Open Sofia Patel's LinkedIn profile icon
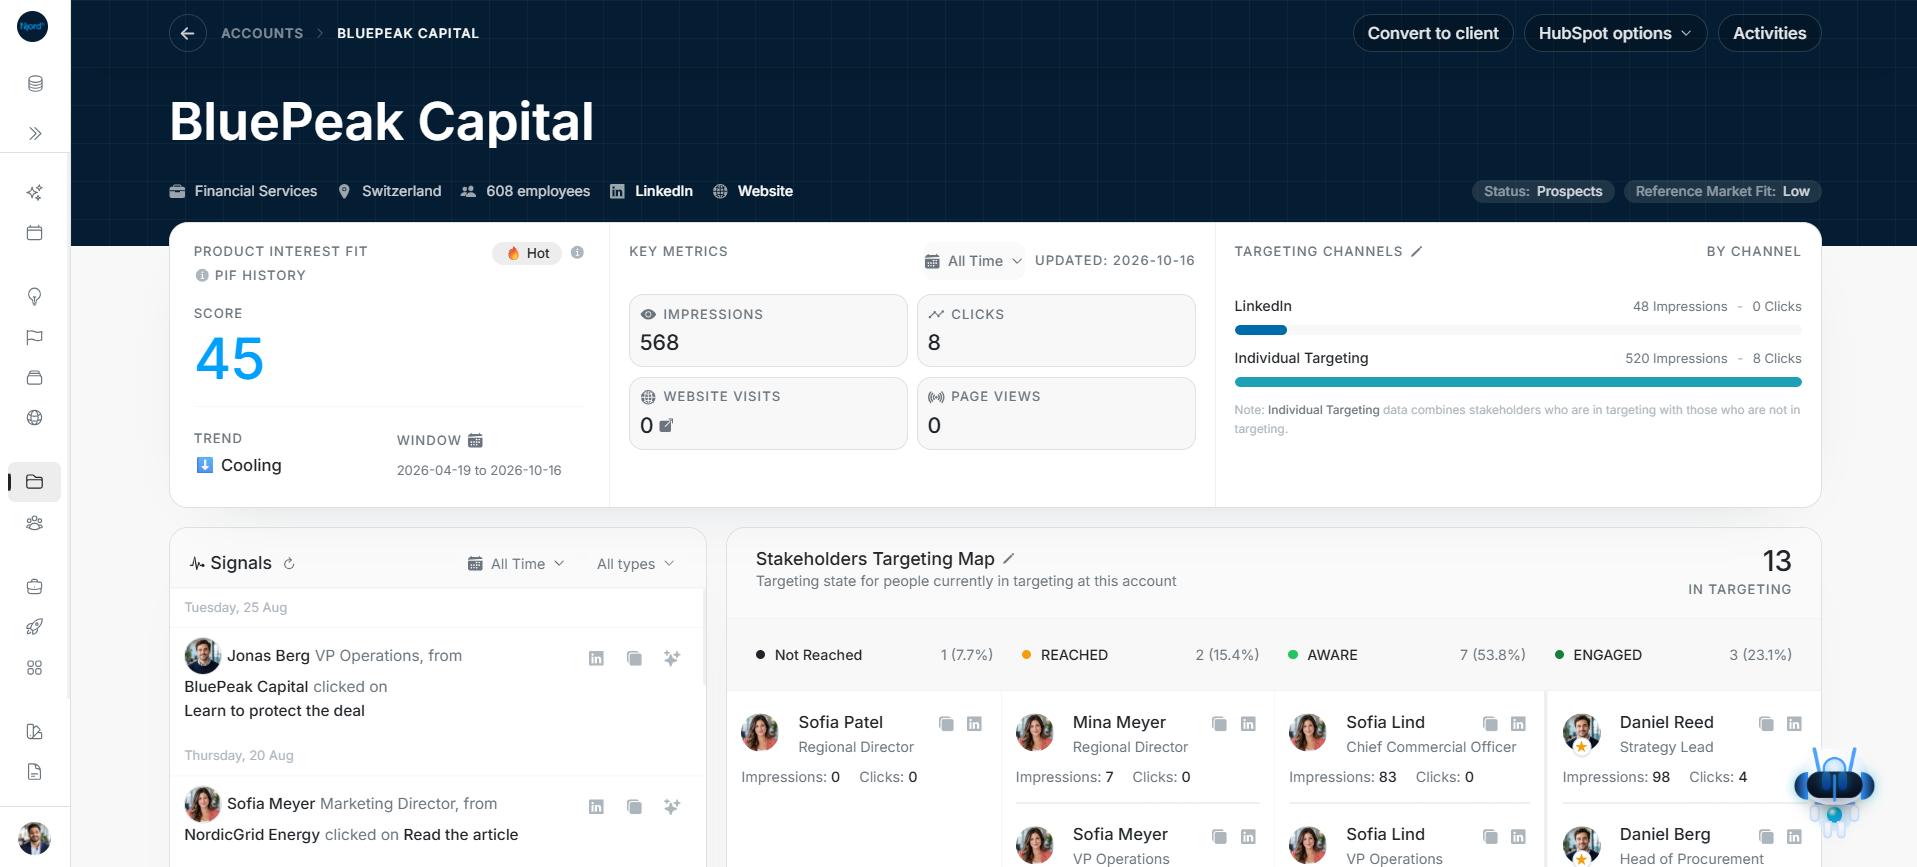Image resolution: width=1917 pixels, height=867 pixels. pyautogui.click(x=974, y=723)
